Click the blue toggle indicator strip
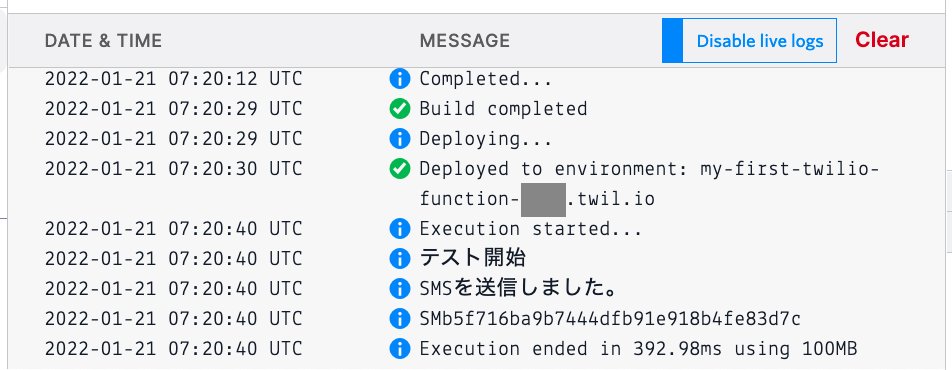The width and height of the screenshot is (952, 370). tap(673, 41)
